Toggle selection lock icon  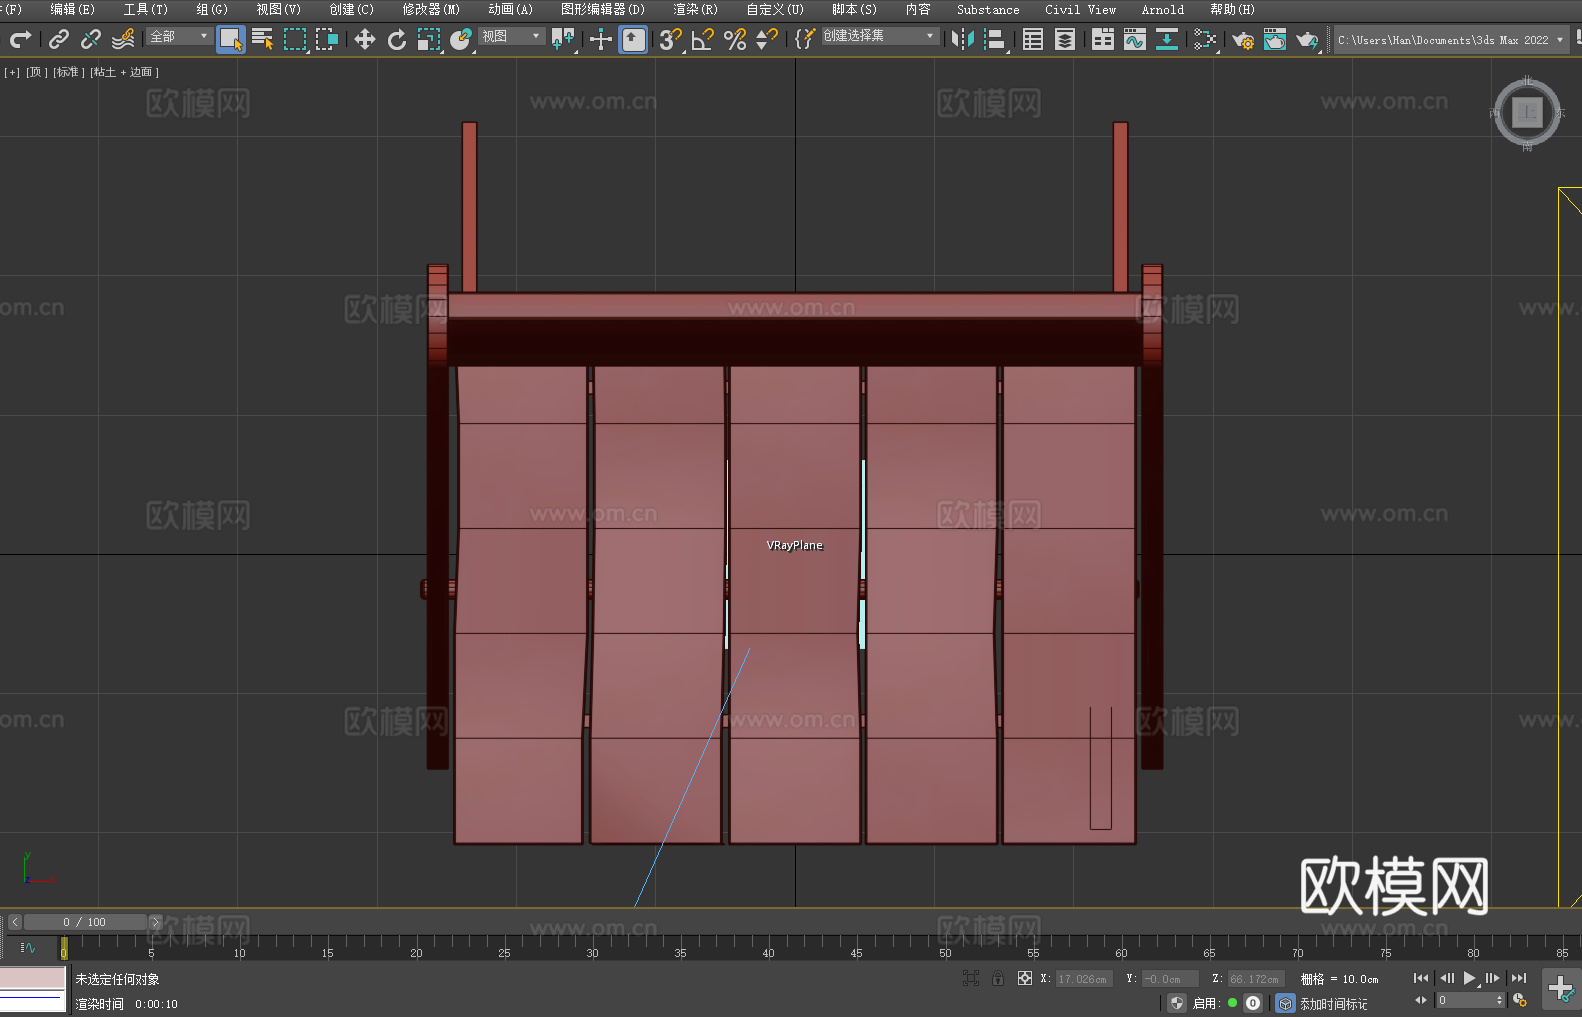[x=998, y=978]
